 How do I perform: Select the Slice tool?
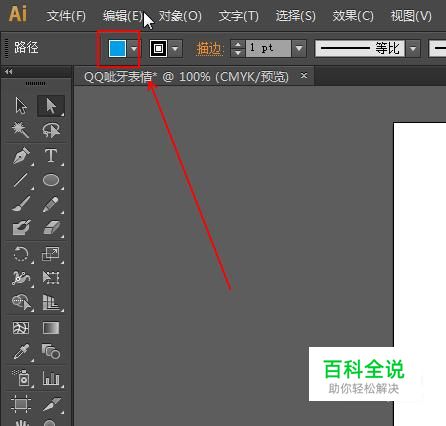pos(52,404)
